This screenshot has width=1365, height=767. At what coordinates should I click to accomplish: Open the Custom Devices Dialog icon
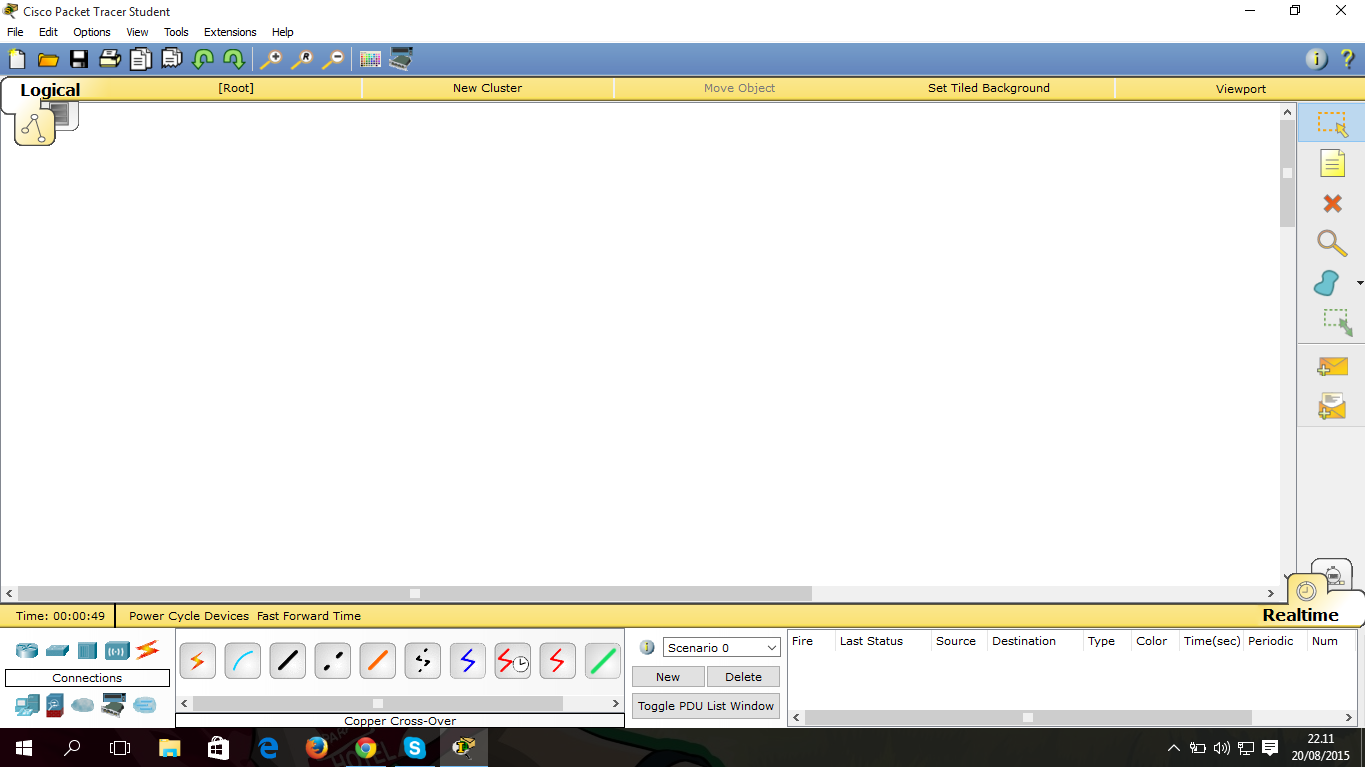tap(401, 59)
